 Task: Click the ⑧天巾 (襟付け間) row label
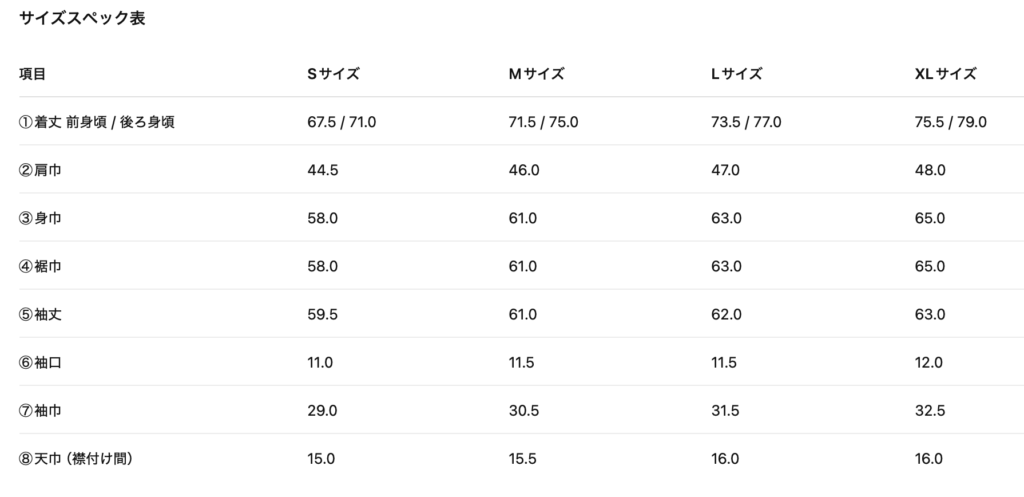click(x=76, y=459)
